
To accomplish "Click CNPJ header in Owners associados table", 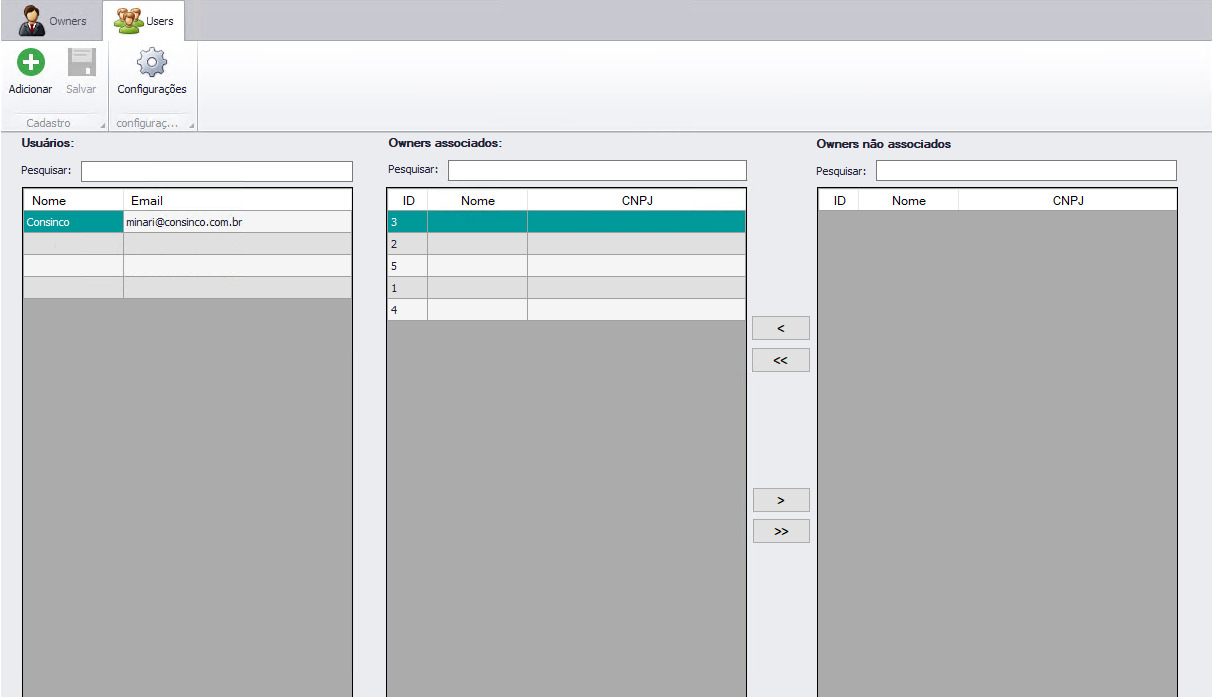I will coord(637,200).
